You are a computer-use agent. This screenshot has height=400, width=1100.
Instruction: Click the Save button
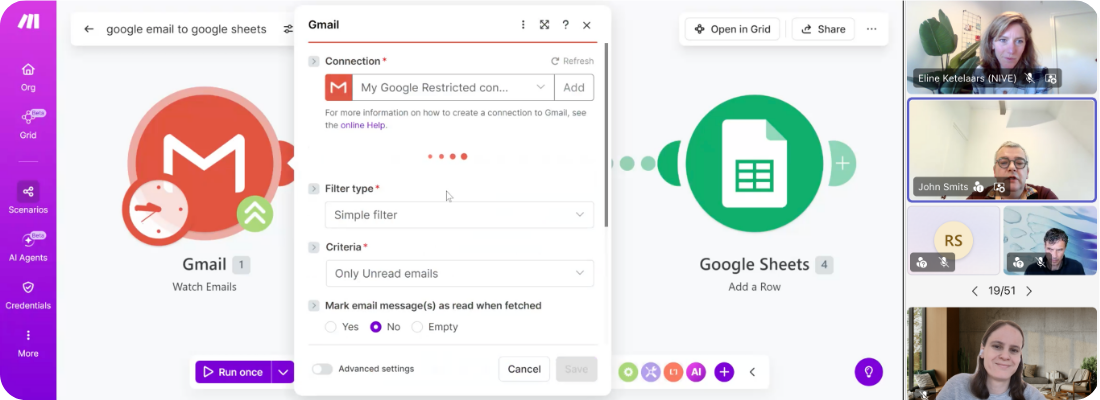(x=576, y=369)
